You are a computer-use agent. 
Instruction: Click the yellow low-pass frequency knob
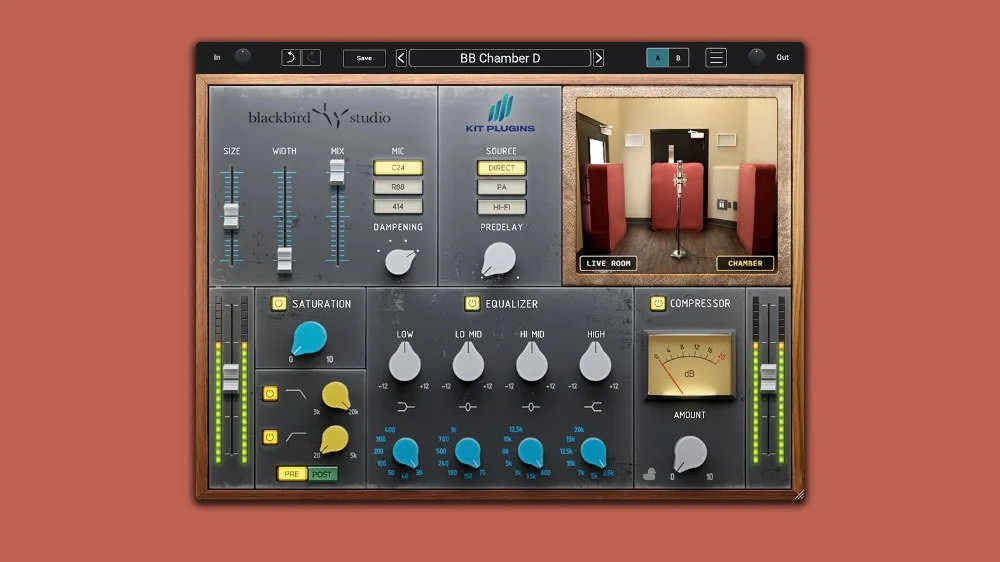(335, 396)
